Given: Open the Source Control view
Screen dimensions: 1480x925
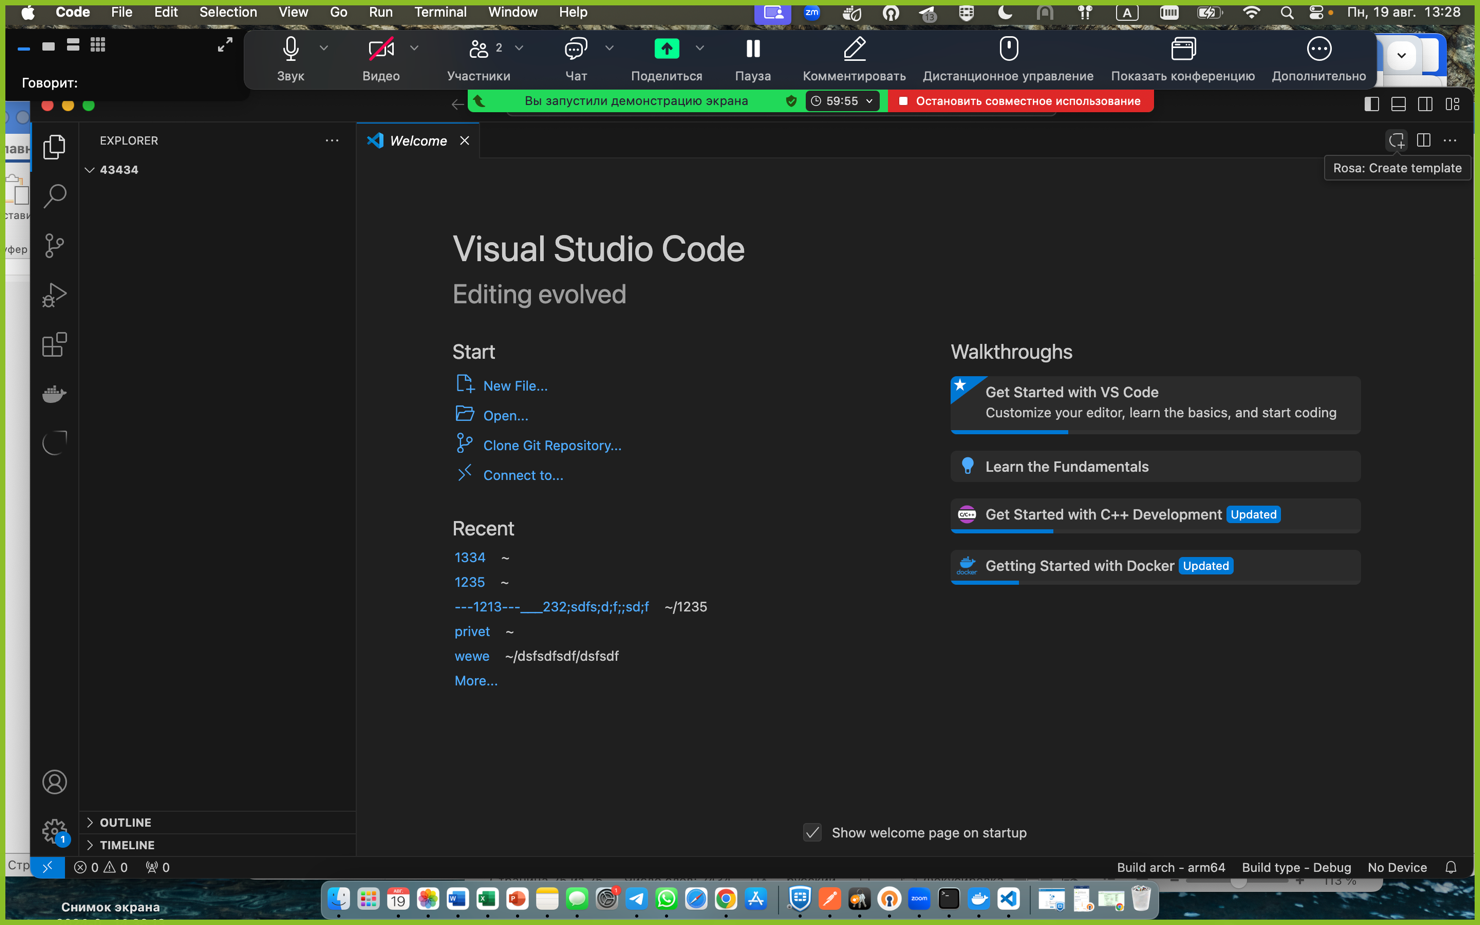Looking at the screenshot, I should [55, 246].
